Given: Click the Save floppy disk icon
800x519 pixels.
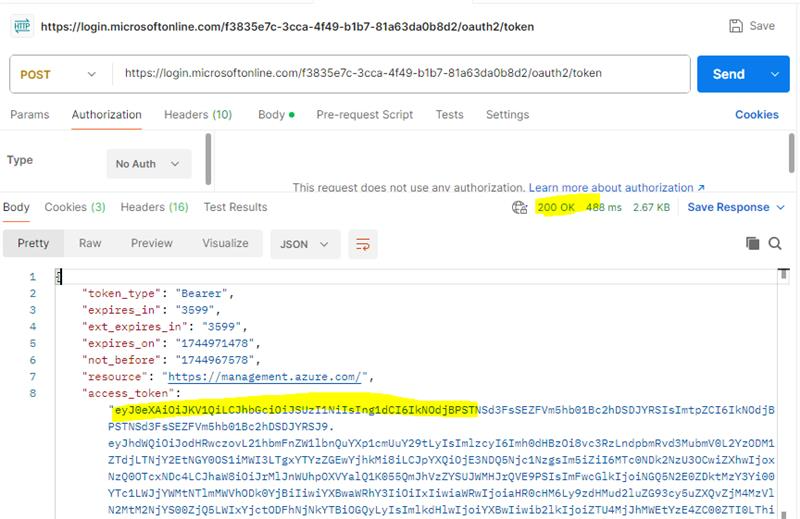Looking at the screenshot, I should (736, 26).
